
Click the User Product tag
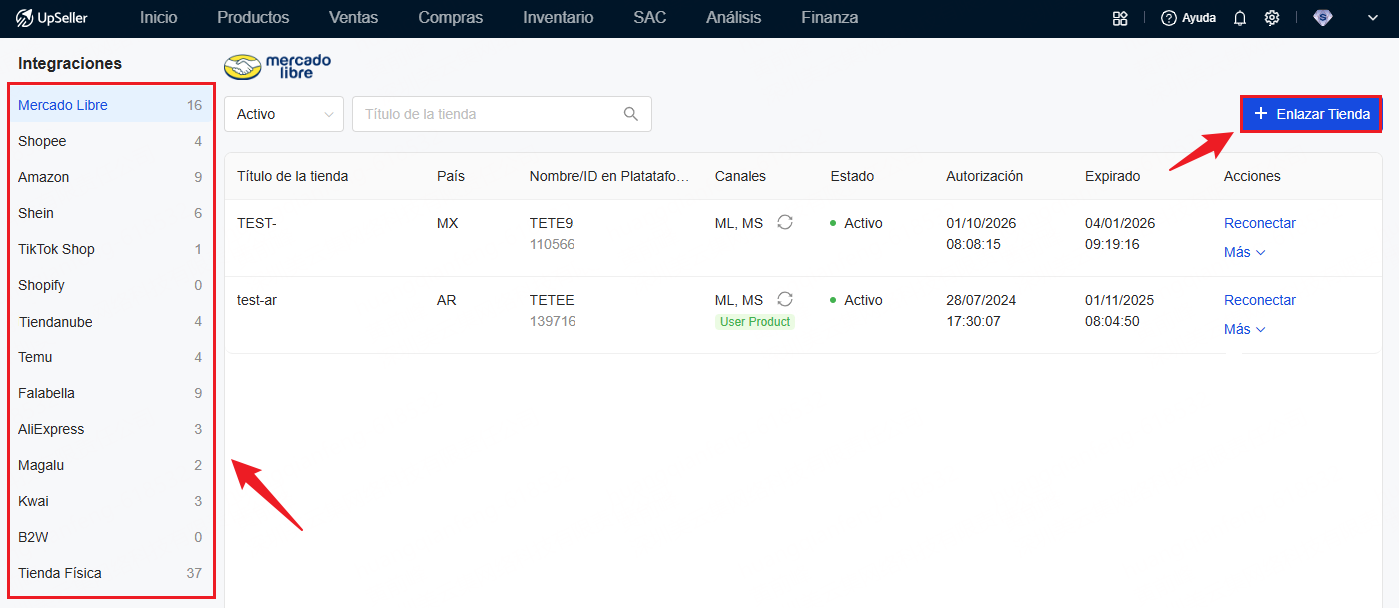755,322
